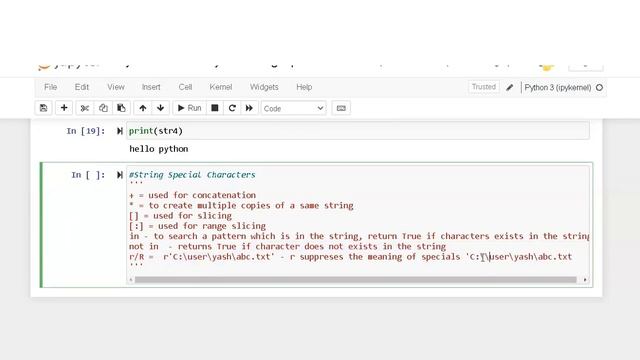Click line '[:] = used for range slicing'
The height and width of the screenshot is (360, 640).
coord(198,226)
